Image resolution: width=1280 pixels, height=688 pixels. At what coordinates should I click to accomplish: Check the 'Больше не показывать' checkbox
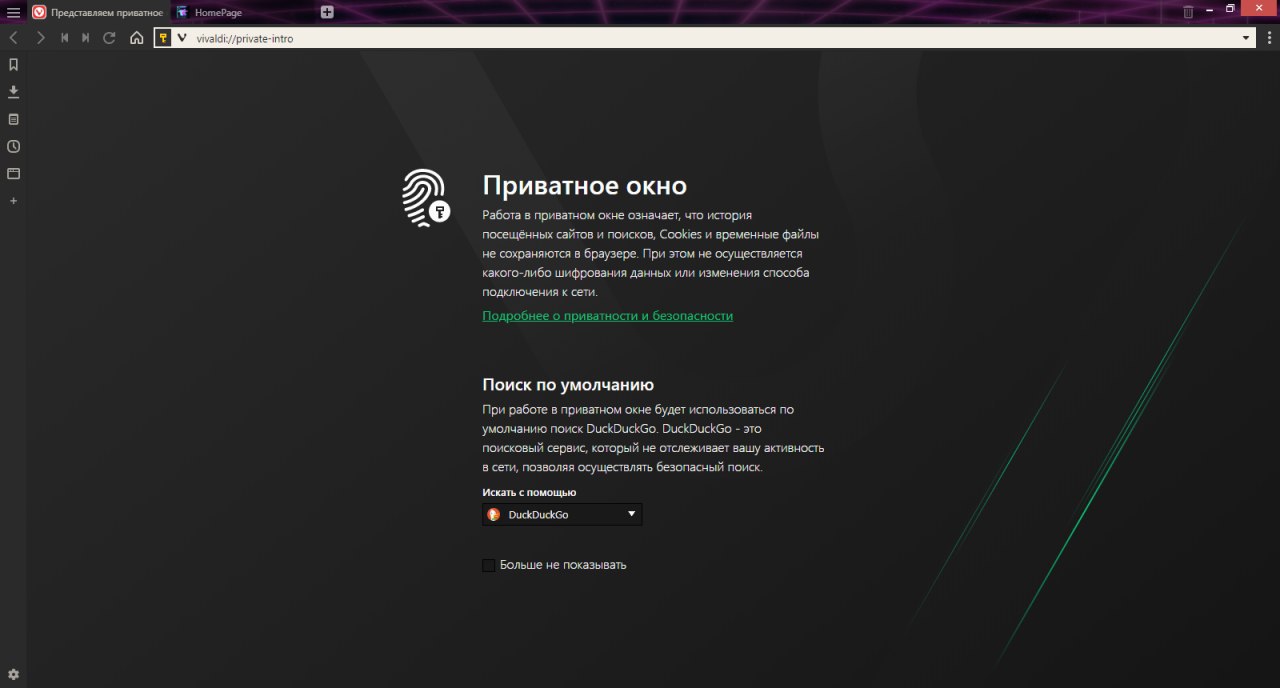tap(489, 565)
